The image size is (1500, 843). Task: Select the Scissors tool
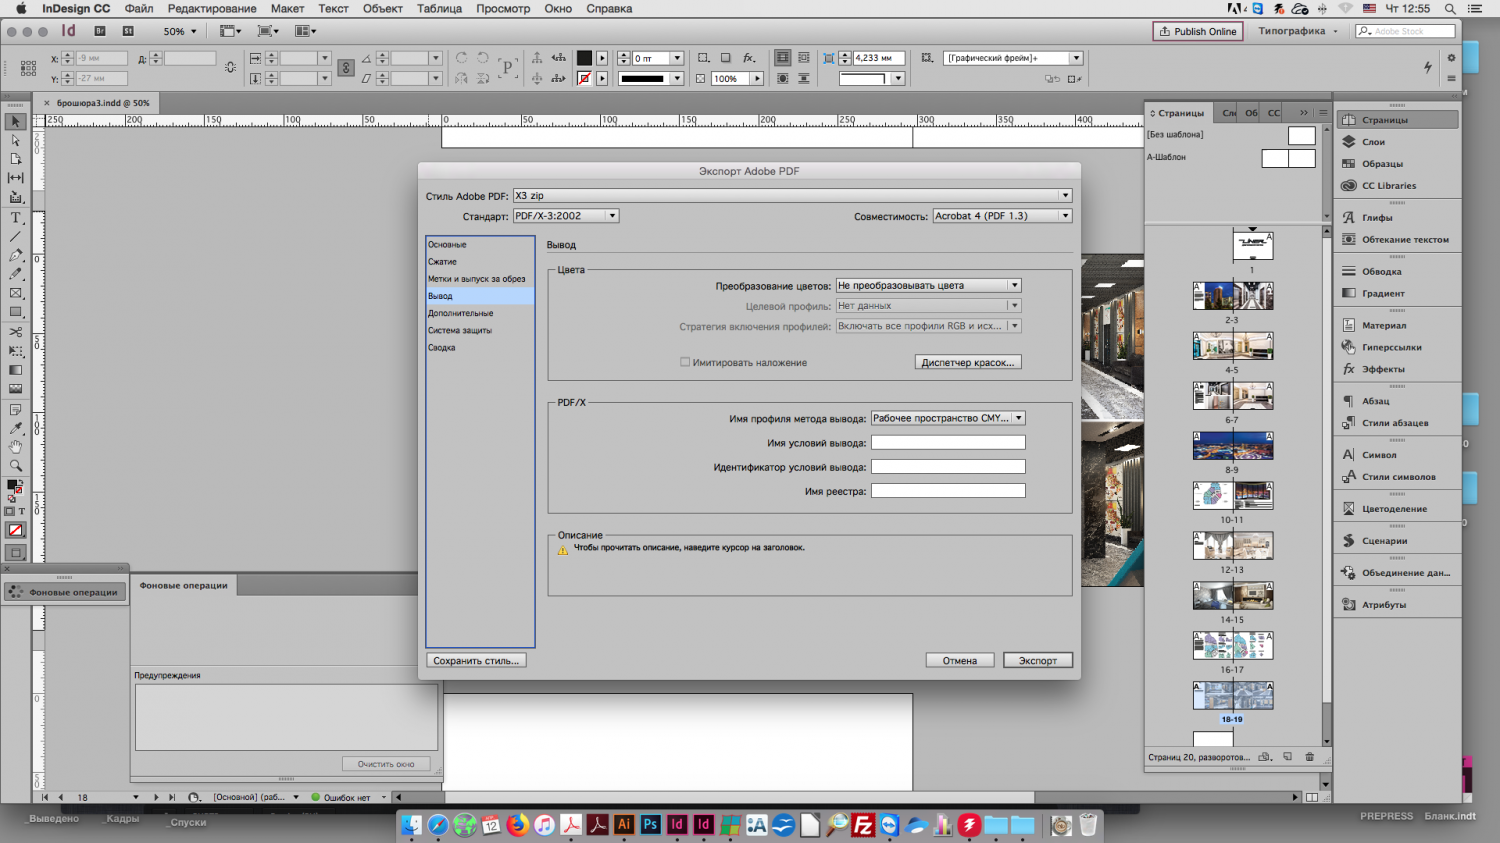coord(15,332)
